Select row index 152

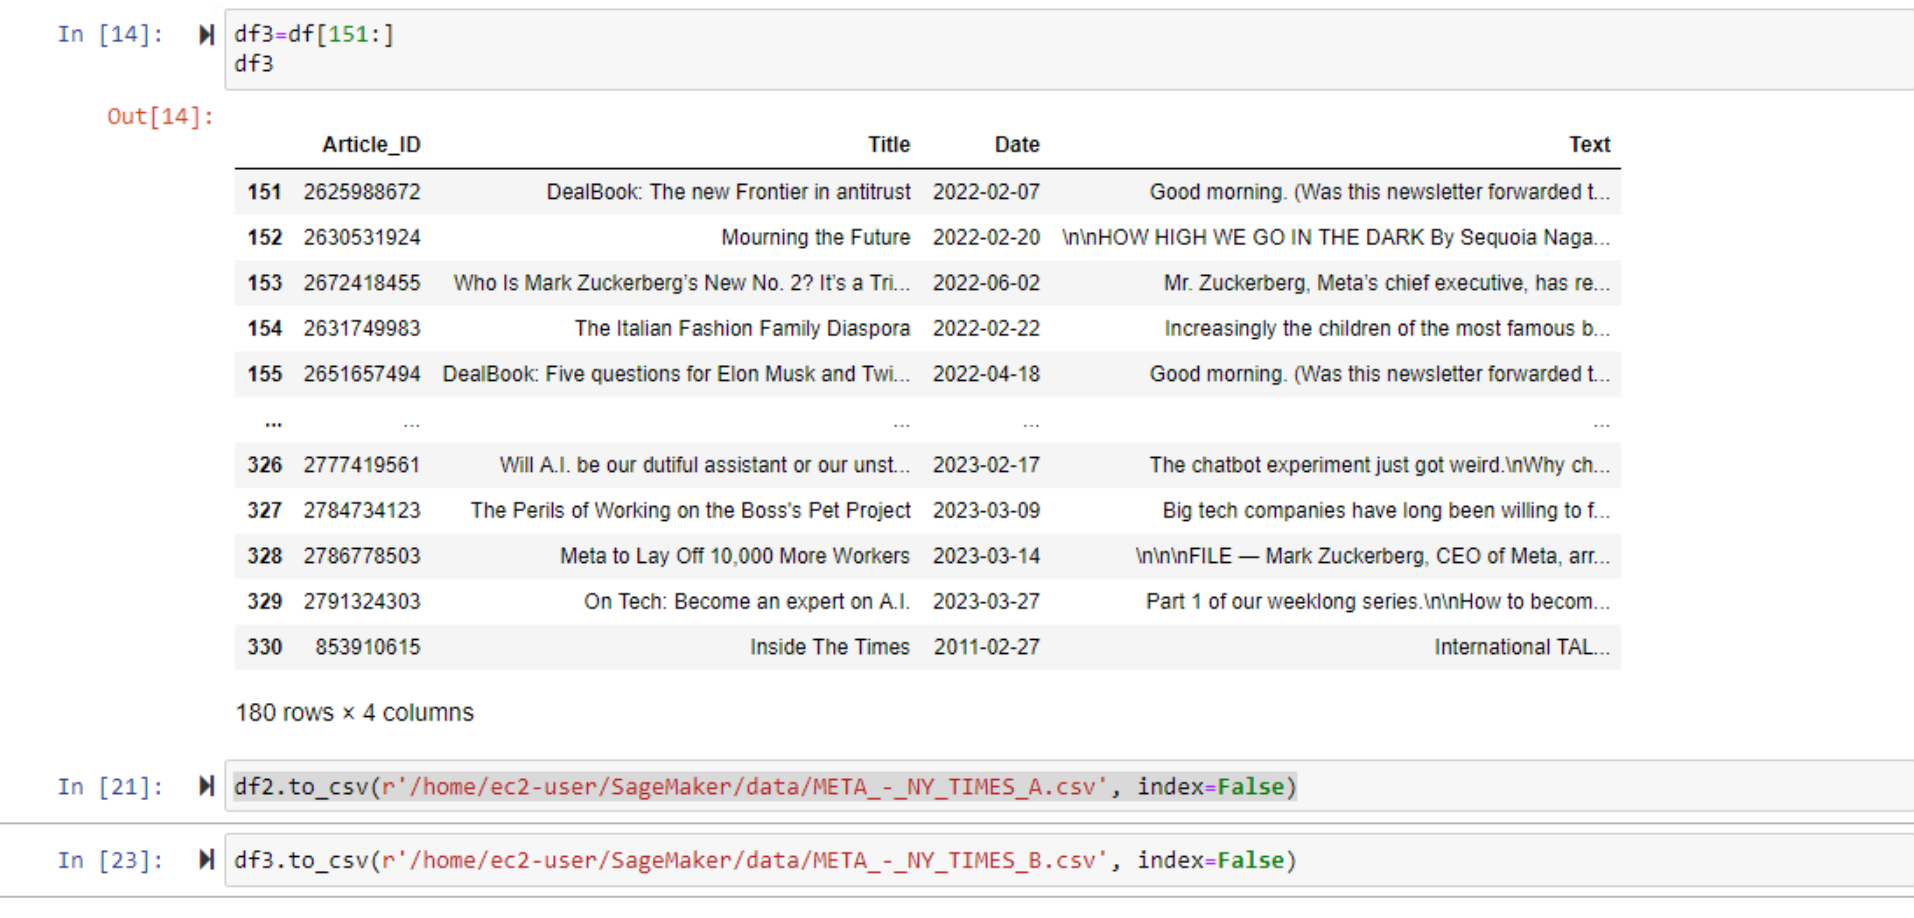265,238
